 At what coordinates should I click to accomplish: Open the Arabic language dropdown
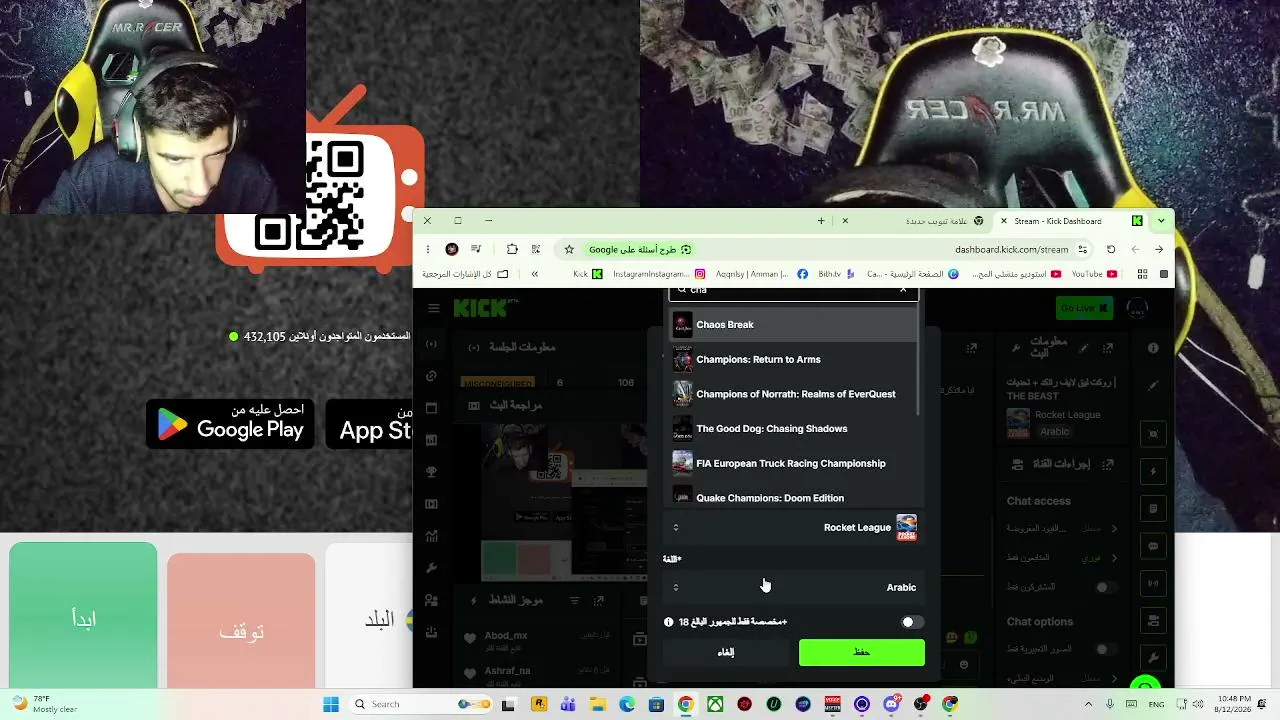pyautogui.click(x=793, y=587)
